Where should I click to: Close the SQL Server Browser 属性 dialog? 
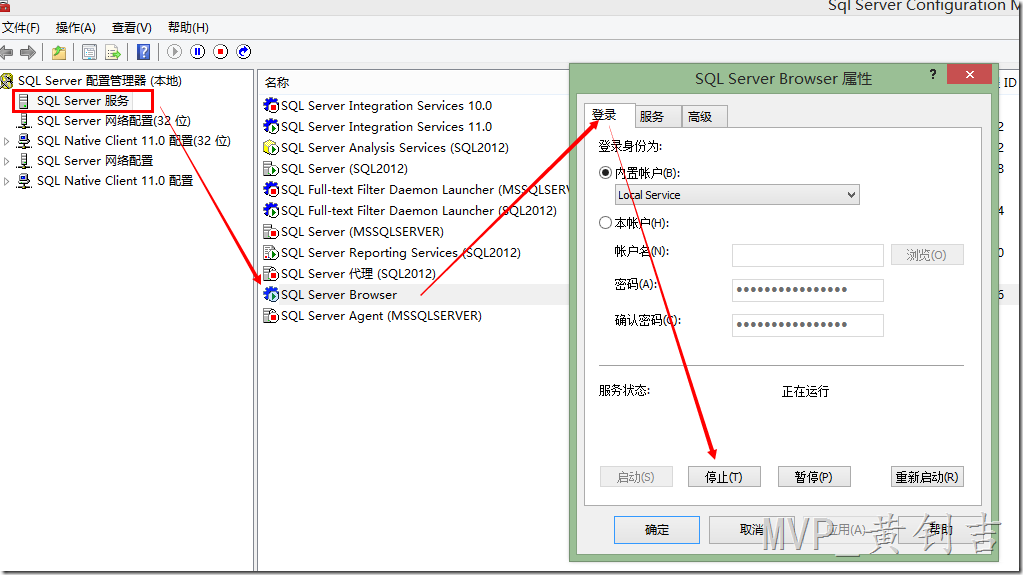tap(970, 74)
